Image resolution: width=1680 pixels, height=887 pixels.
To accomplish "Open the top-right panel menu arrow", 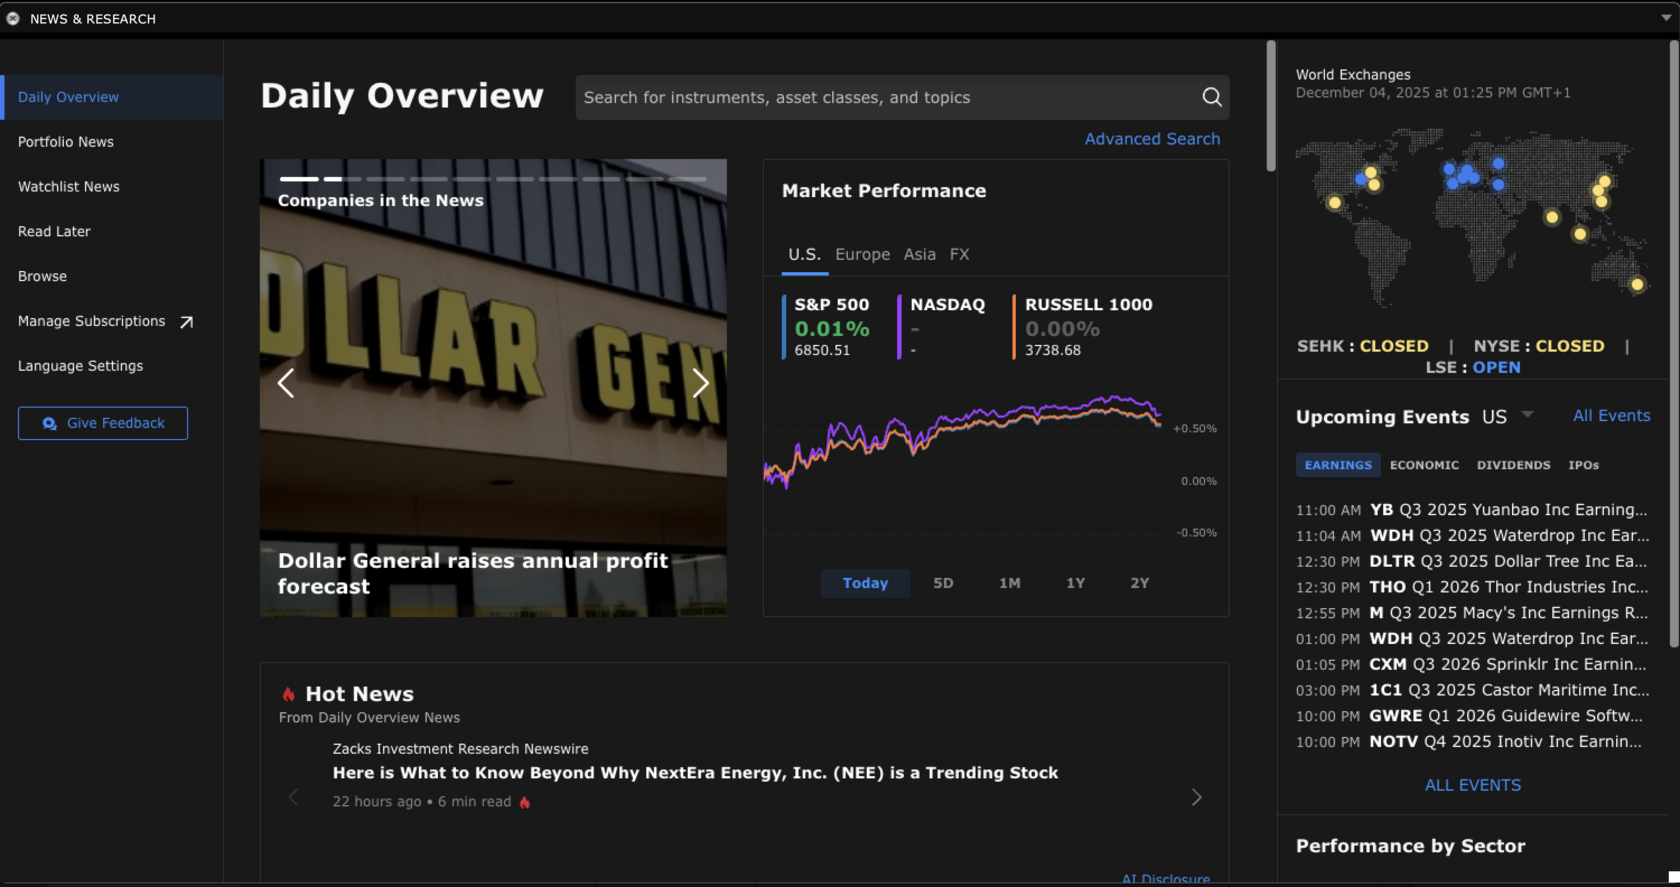I will [1666, 18].
